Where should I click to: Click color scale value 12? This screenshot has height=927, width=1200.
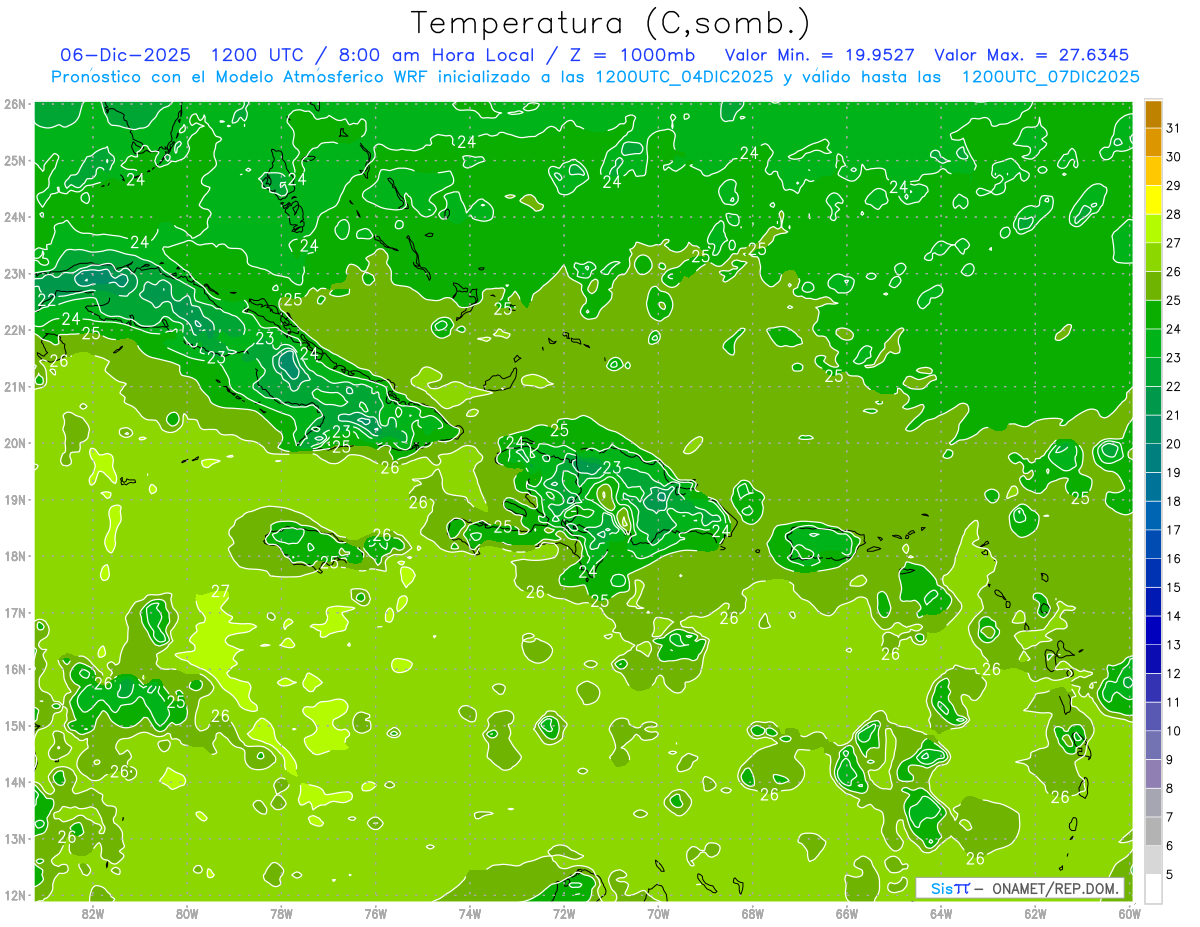click(1173, 673)
